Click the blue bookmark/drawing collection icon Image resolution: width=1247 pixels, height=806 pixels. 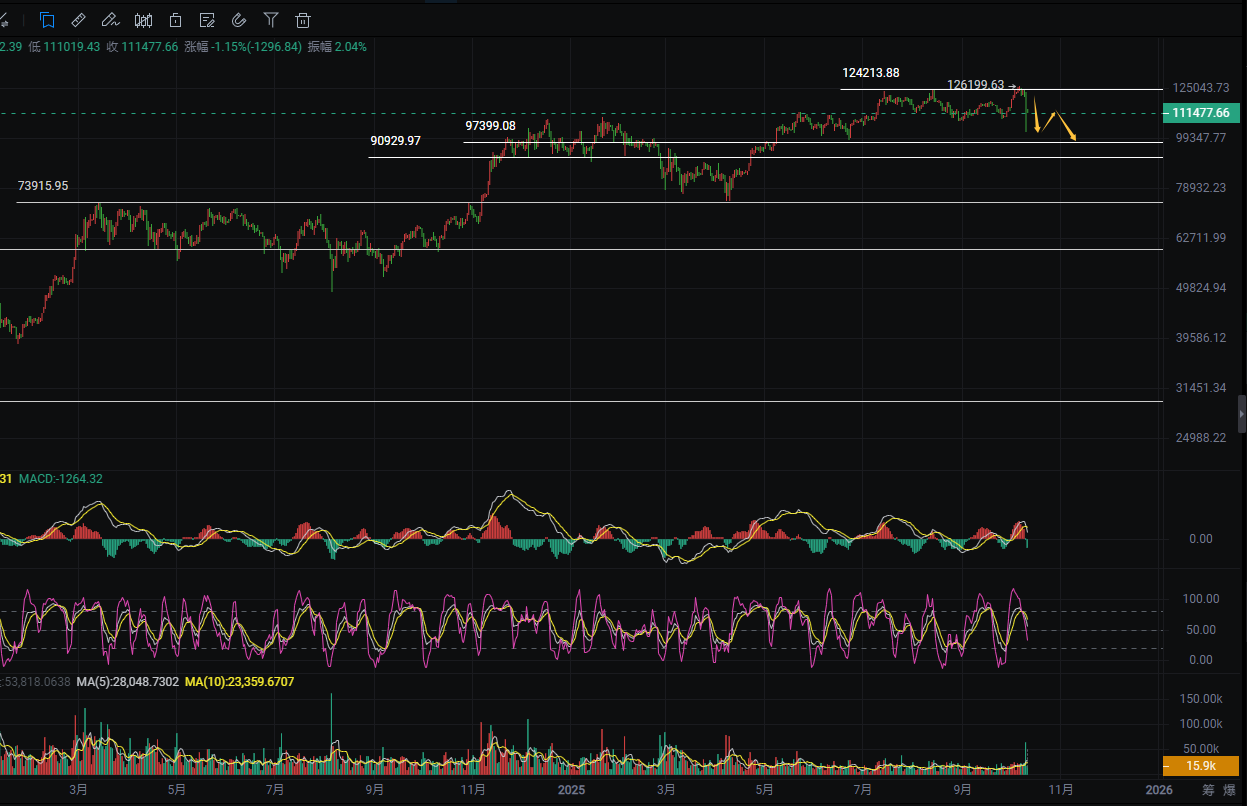tap(47, 19)
